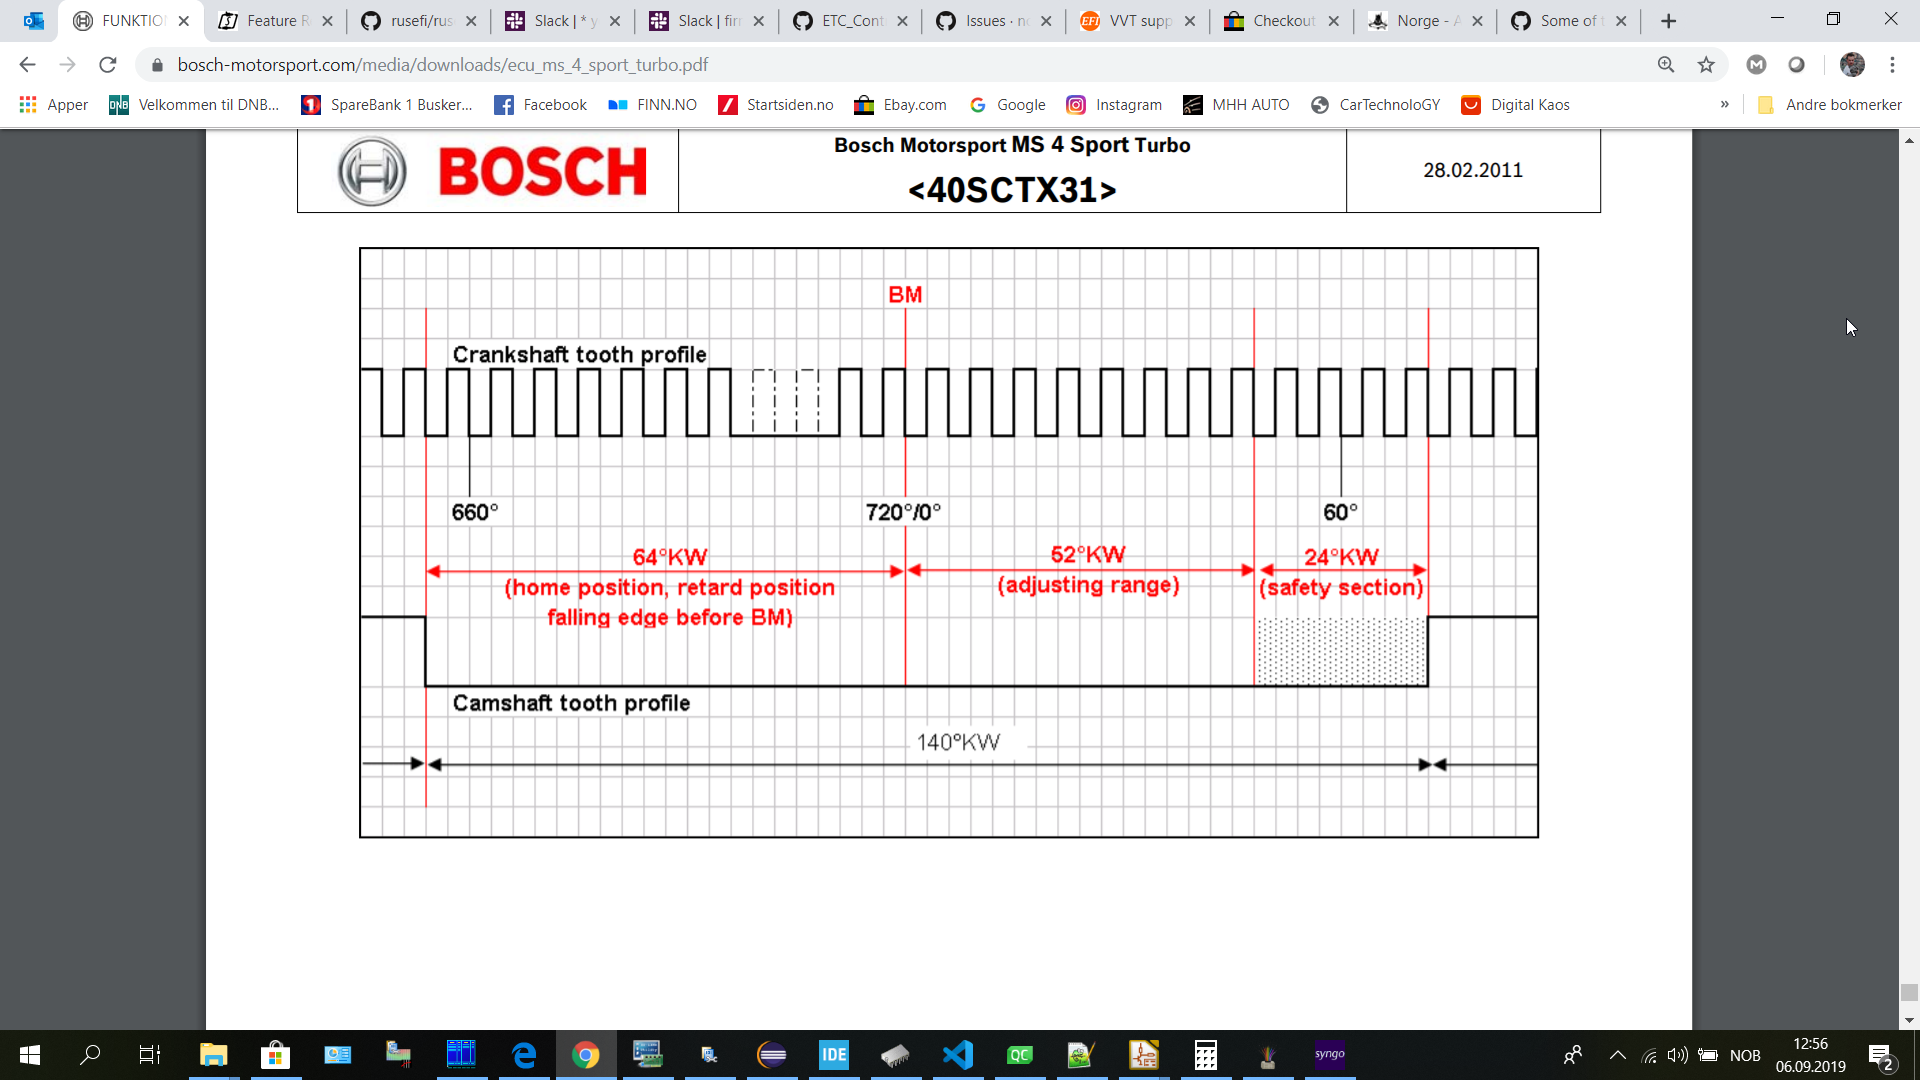Open Visual Studio Code from taskbar
This screenshot has height=1080, width=1920.
click(958, 1055)
